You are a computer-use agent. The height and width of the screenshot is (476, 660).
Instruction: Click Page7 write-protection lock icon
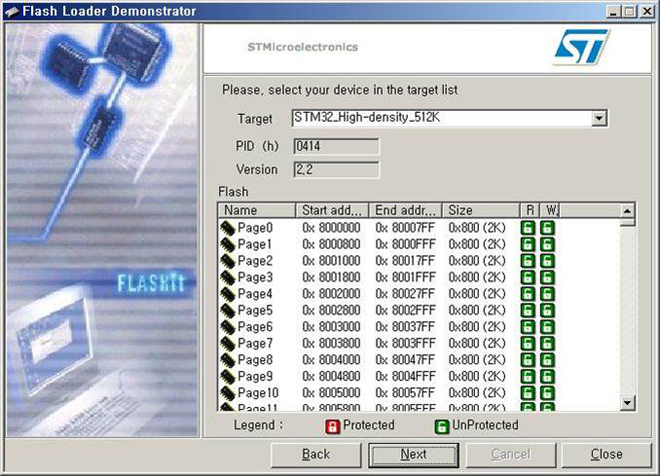tap(547, 343)
